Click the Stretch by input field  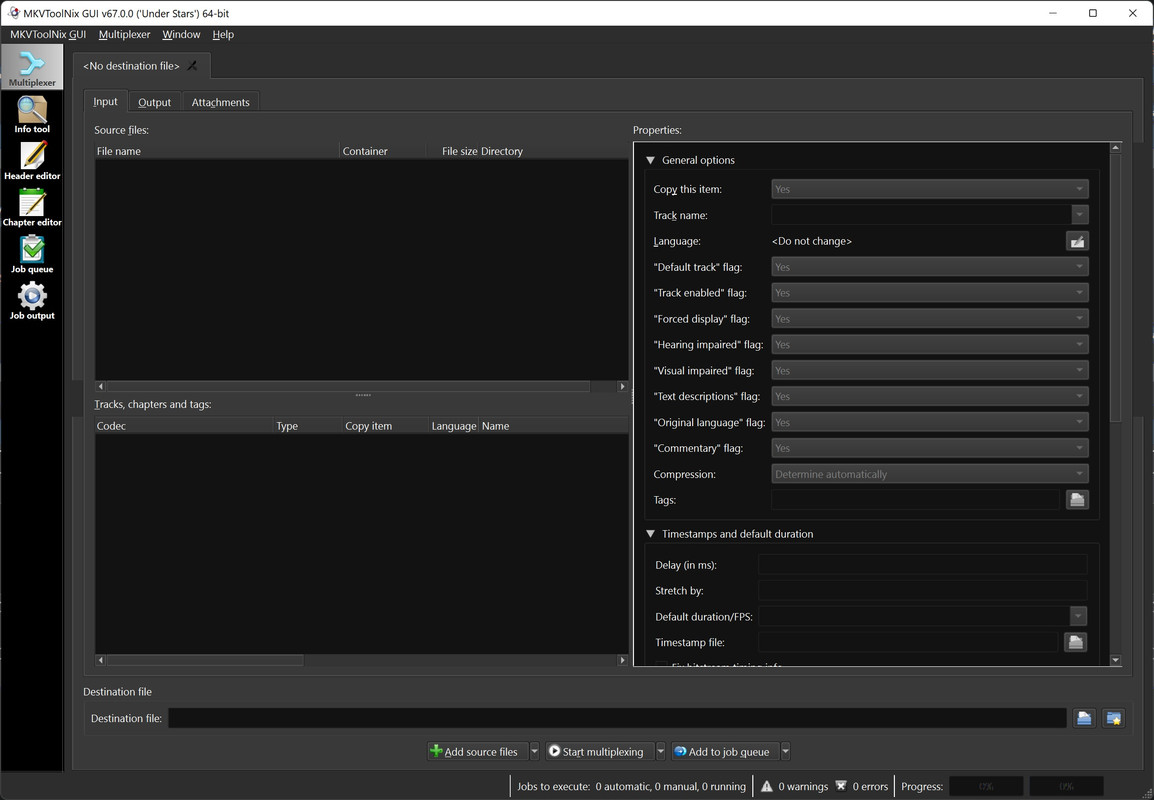click(922, 590)
